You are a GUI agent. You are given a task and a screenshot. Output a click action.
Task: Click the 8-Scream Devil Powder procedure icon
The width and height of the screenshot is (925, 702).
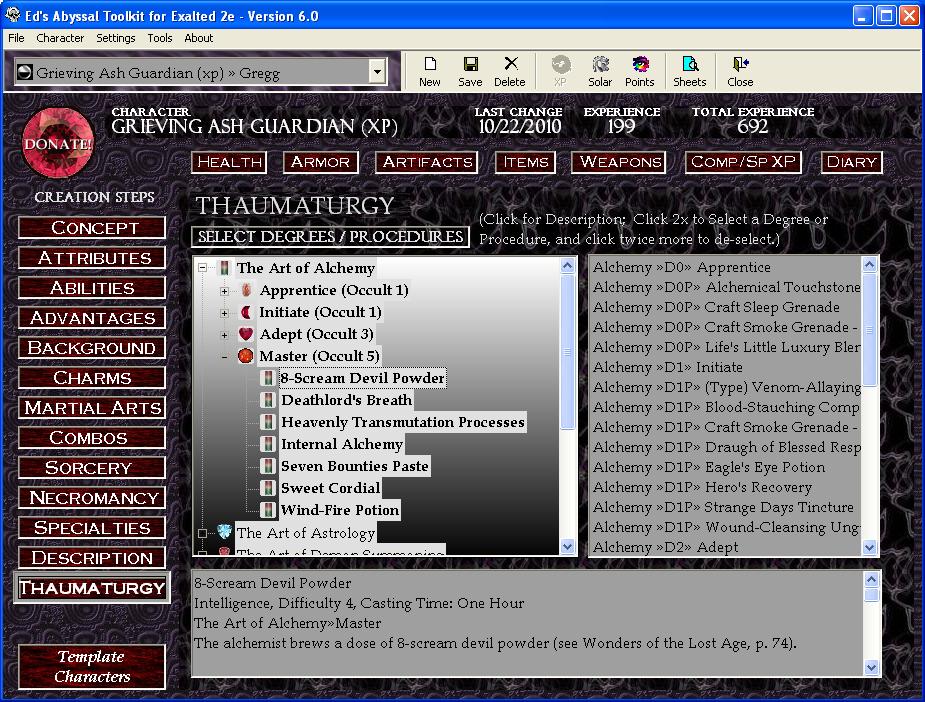pyautogui.click(x=268, y=378)
